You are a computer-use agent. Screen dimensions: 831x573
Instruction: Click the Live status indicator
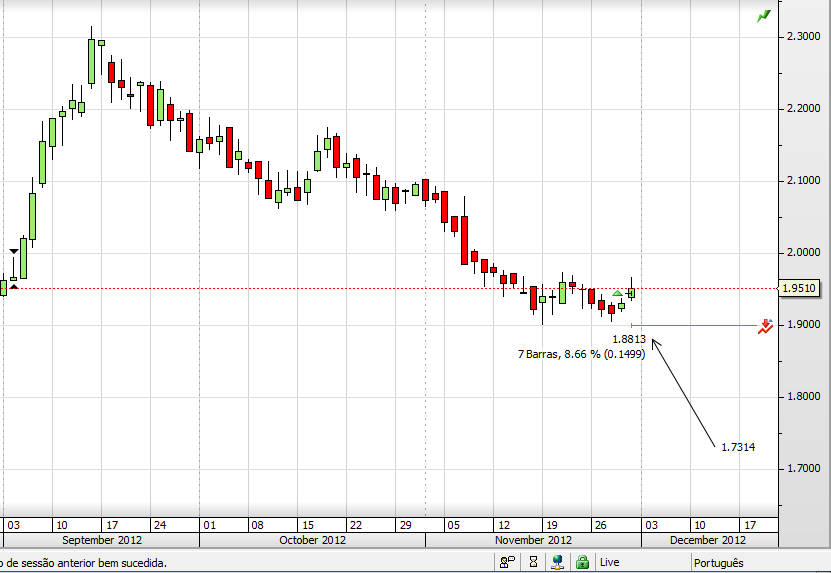click(x=609, y=562)
